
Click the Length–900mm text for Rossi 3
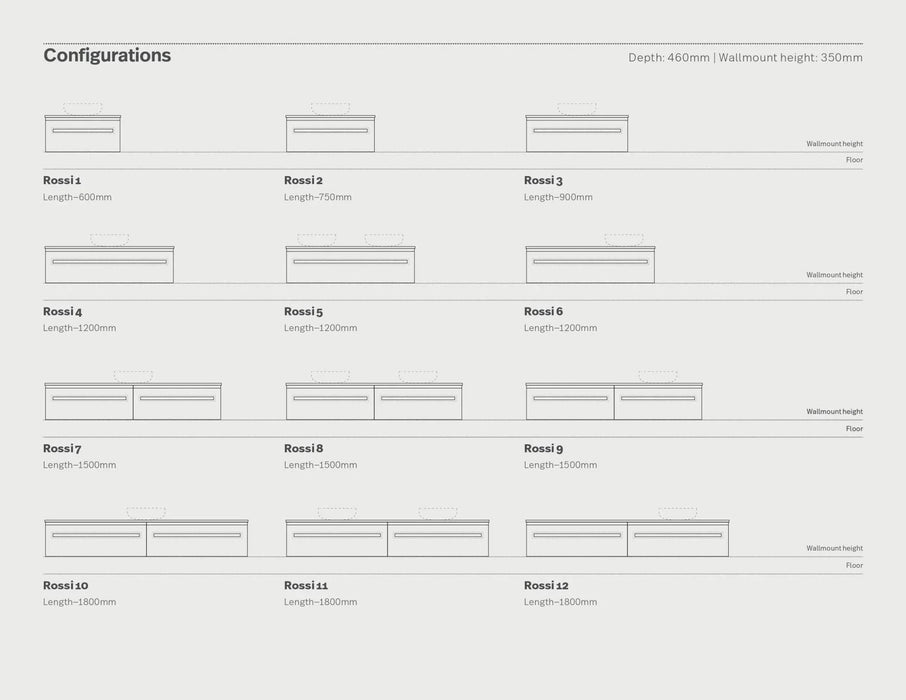558,197
